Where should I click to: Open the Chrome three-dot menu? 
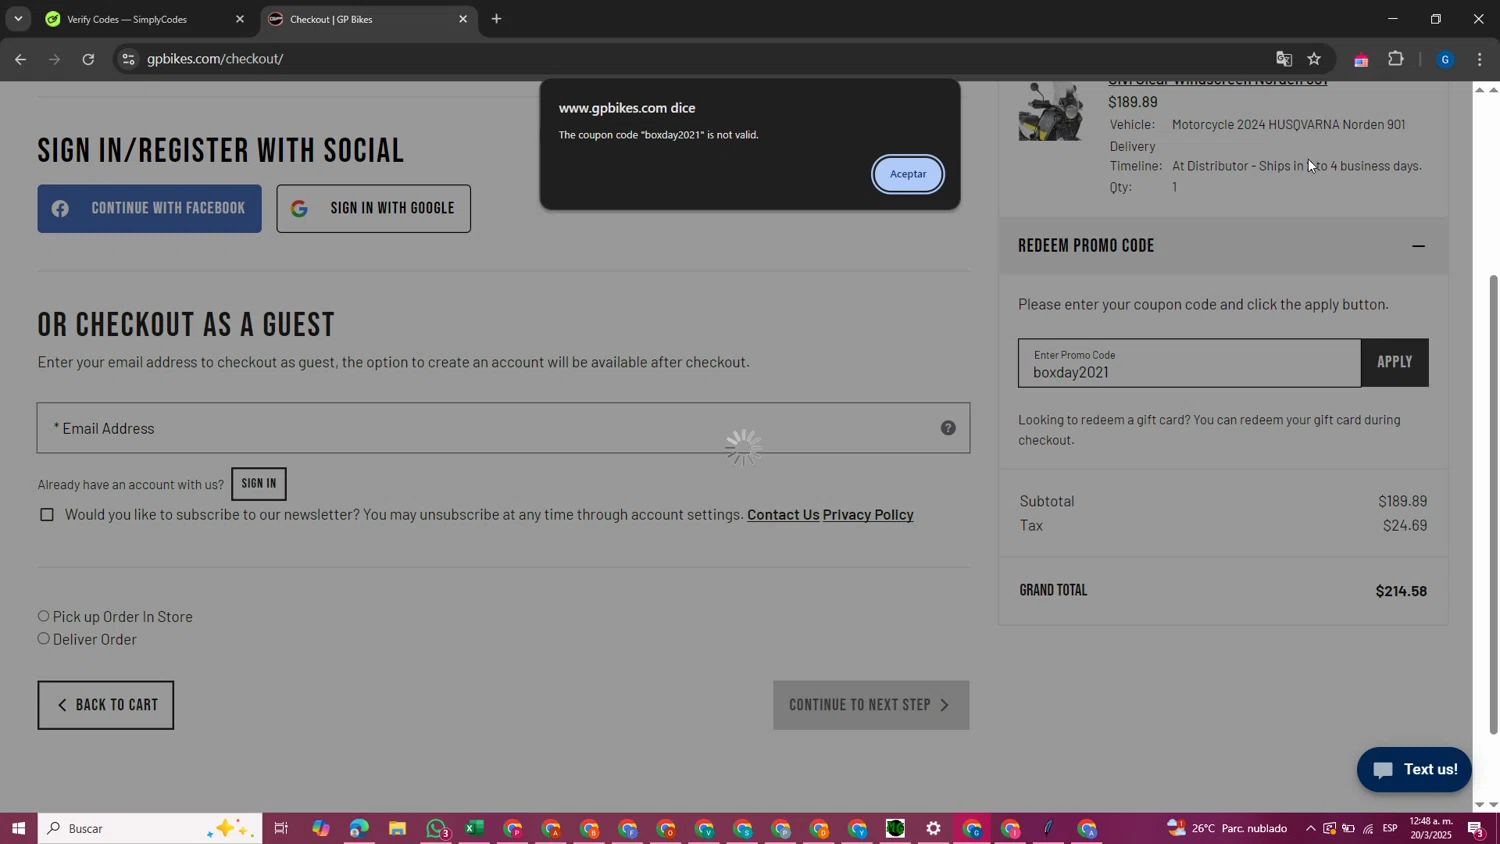pos(1479,59)
